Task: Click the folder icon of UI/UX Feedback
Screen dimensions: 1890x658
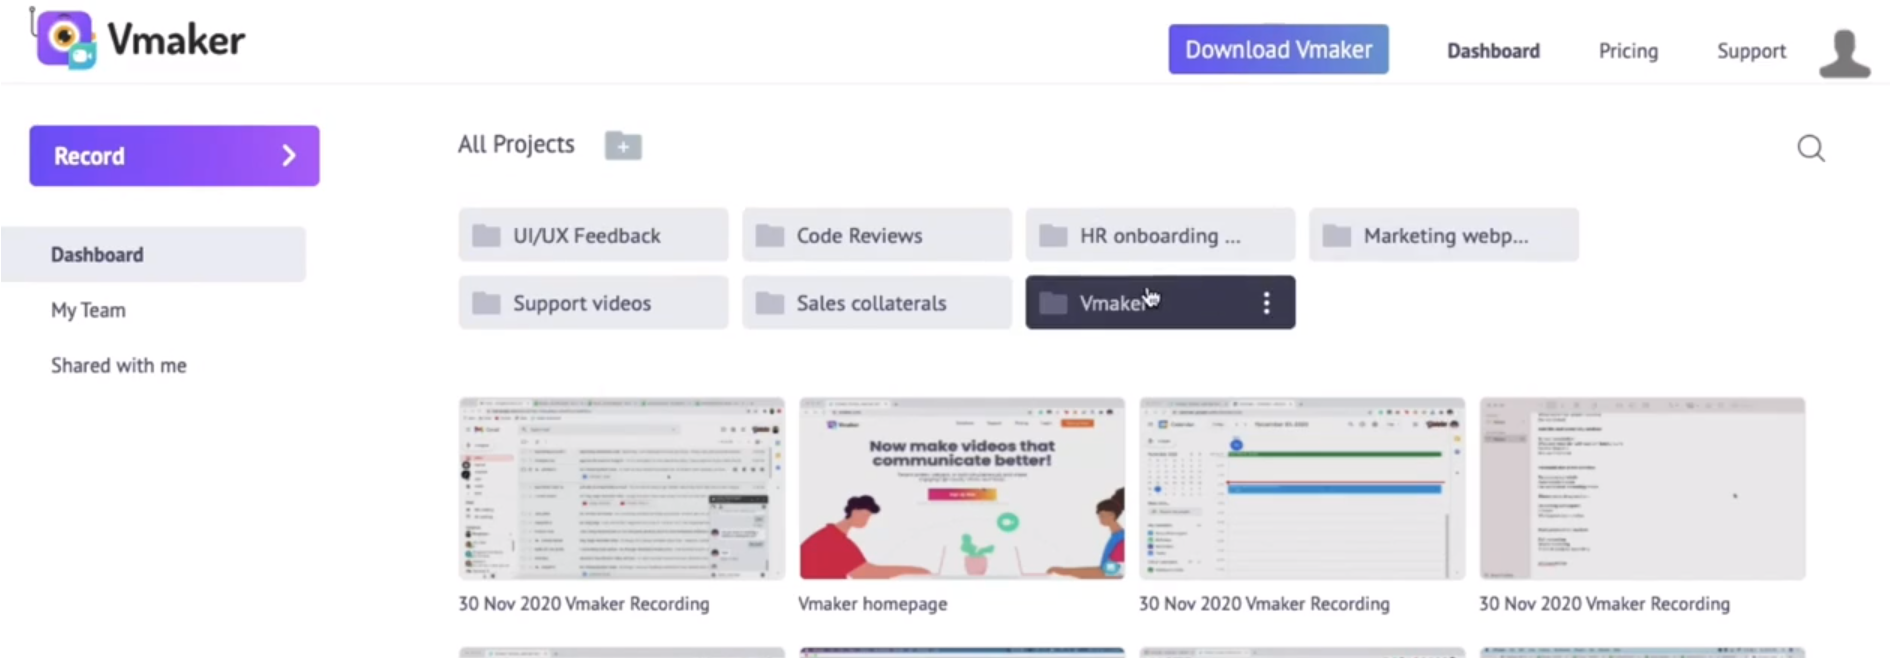Action: [486, 236]
